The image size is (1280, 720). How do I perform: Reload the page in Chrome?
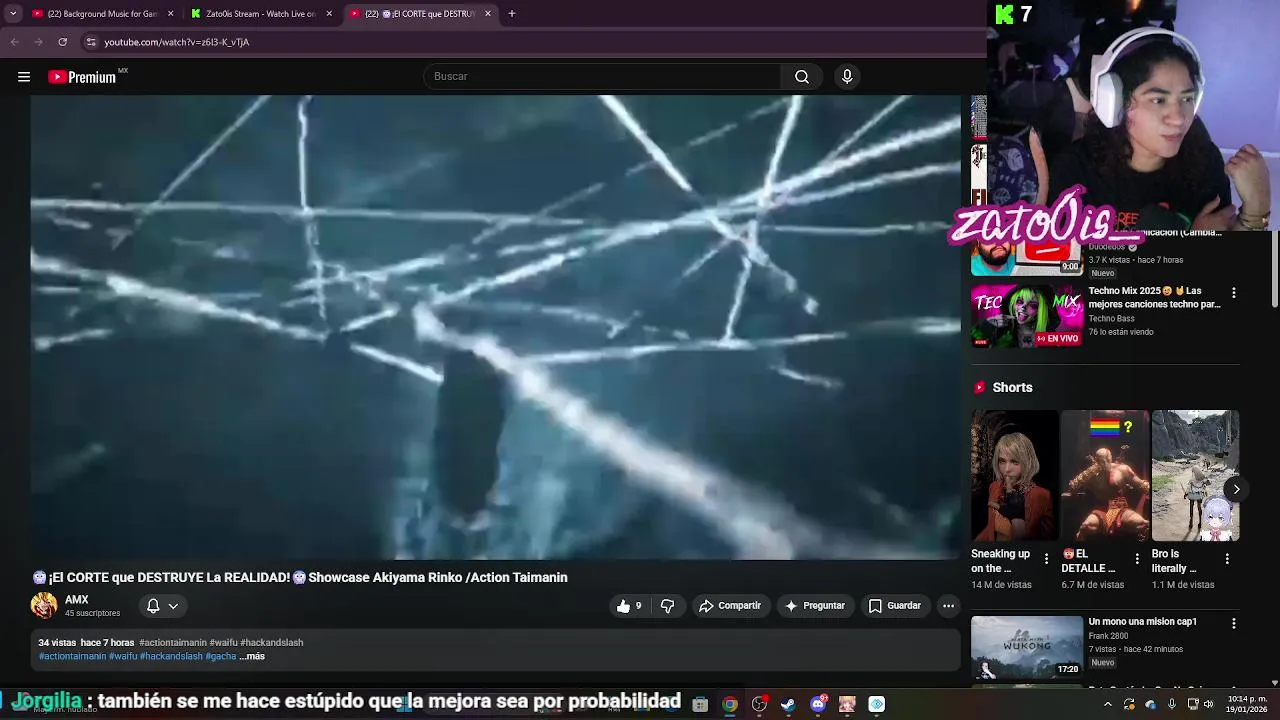coord(62,42)
